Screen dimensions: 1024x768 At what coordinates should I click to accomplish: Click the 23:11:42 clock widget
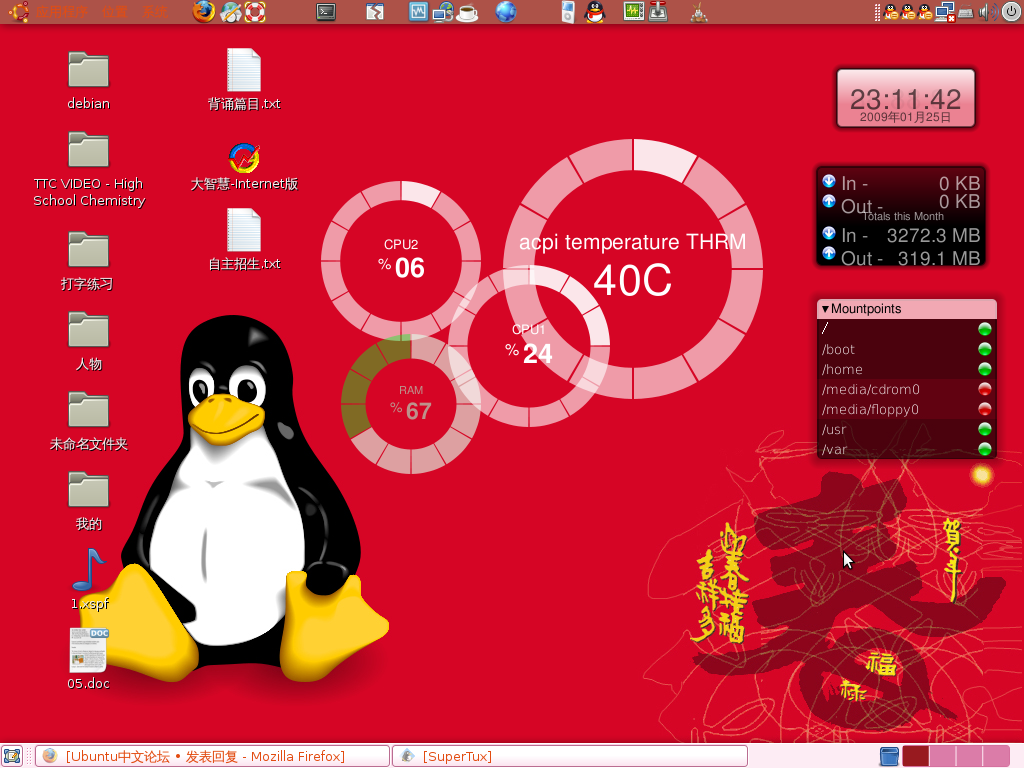[x=906, y=99]
